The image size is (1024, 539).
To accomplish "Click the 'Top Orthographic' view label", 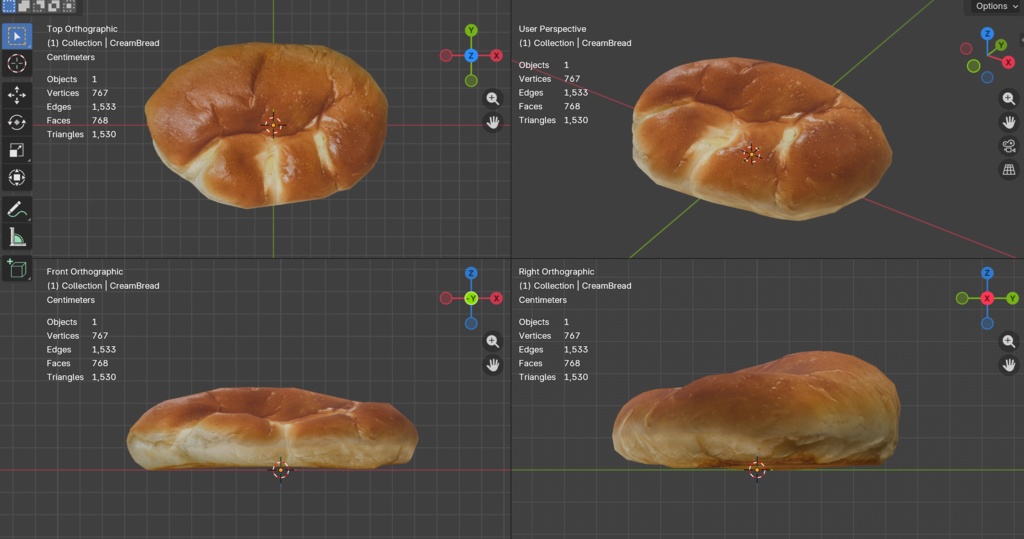I will pyautogui.click(x=82, y=29).
